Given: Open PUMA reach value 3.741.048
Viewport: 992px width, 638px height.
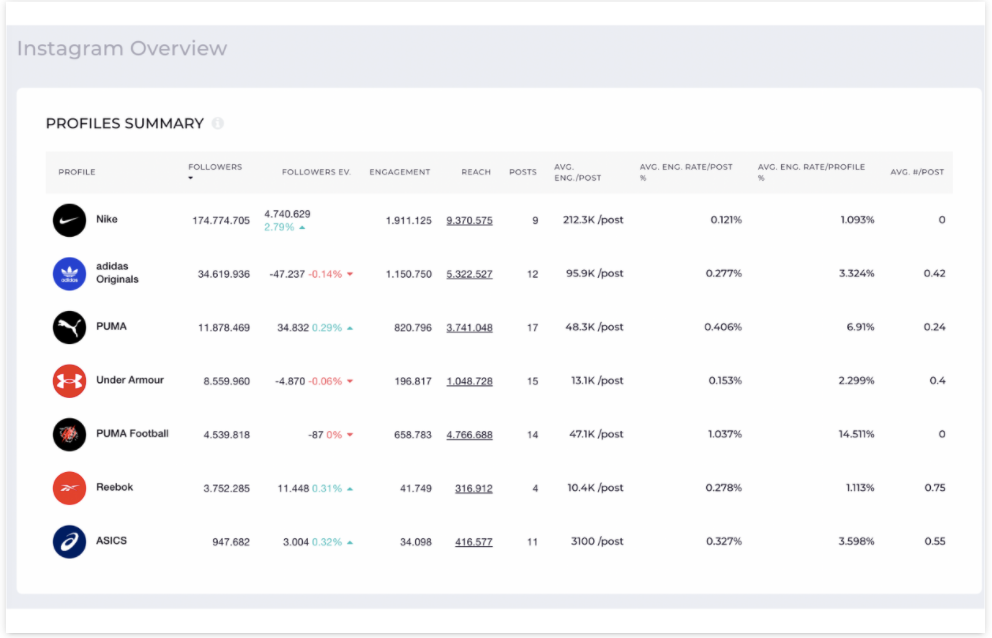Looking at the screenshot, I should pyautogui.click(x=469, y=328).
